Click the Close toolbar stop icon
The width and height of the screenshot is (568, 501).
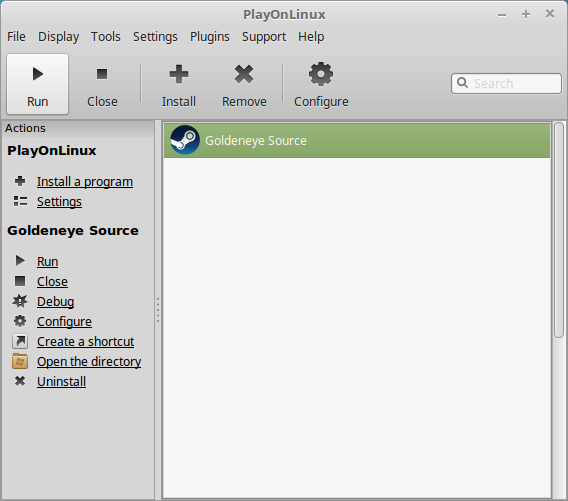(102, 74)
